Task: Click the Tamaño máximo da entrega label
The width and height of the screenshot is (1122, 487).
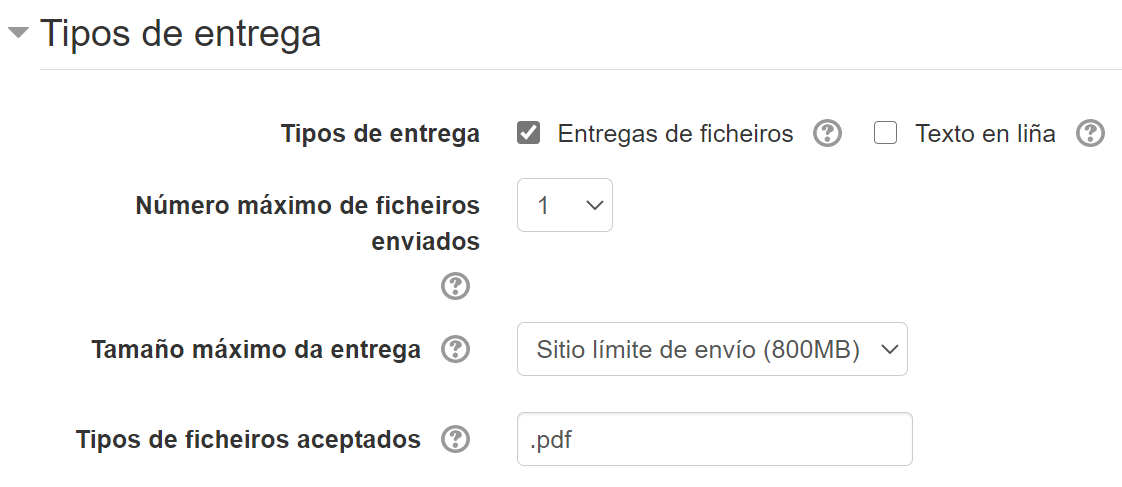Action: click(x=256, y=350)
